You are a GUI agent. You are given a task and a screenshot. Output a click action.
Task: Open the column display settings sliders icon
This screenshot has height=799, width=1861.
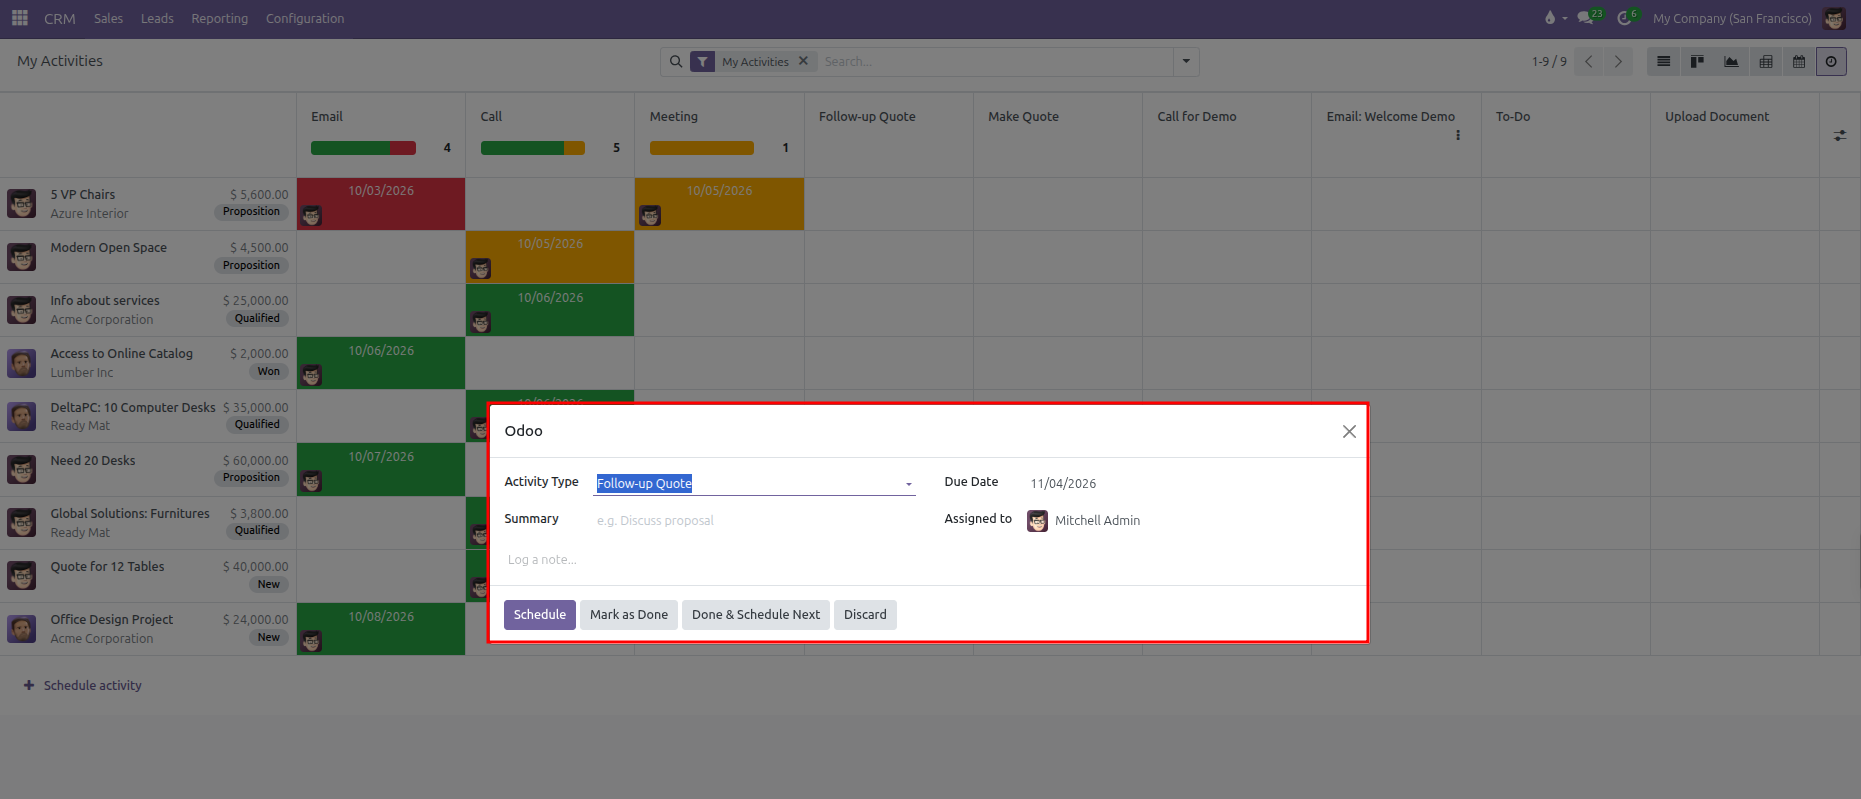[1840, 135]
